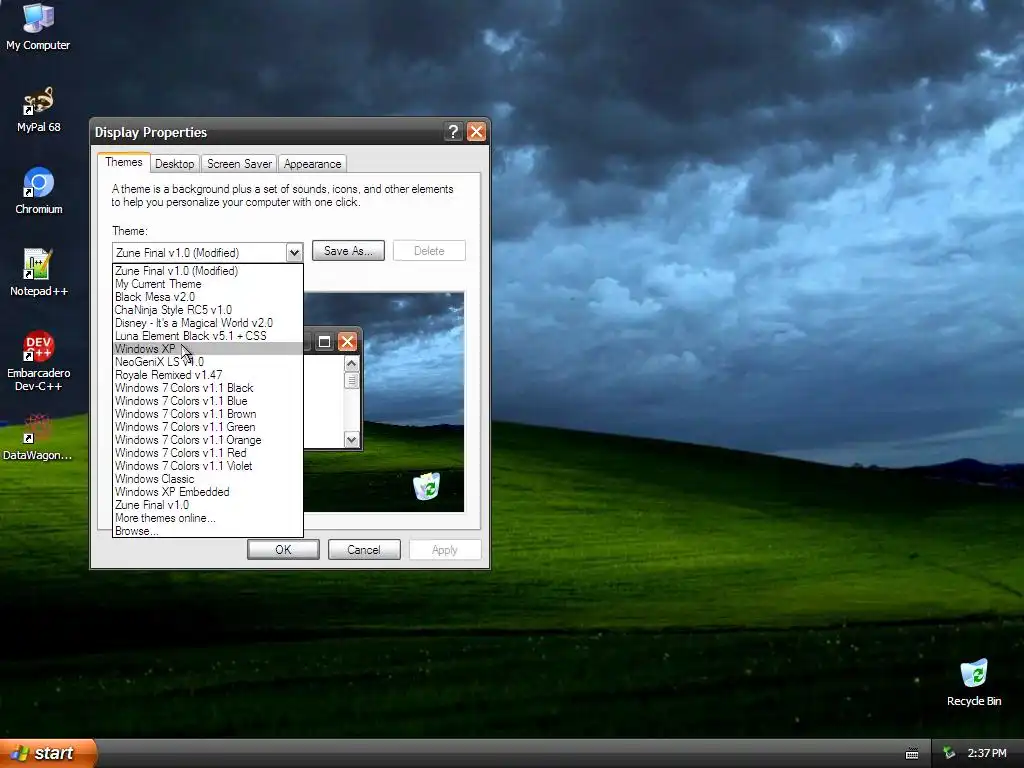
Task: Choose the Windows Classic theme
Action: coord(208,479)
